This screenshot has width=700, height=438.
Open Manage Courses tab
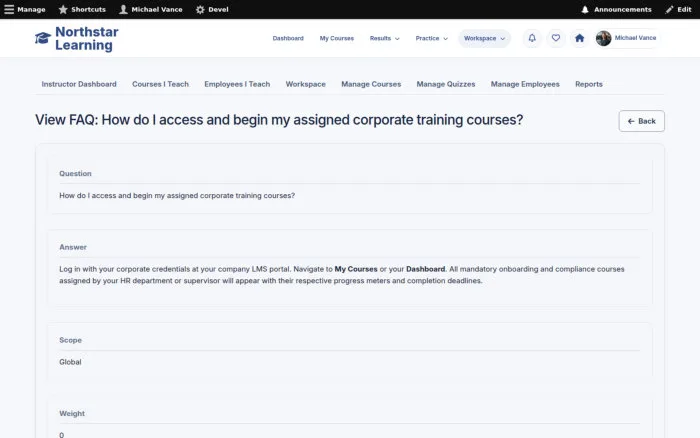(371, 84)
